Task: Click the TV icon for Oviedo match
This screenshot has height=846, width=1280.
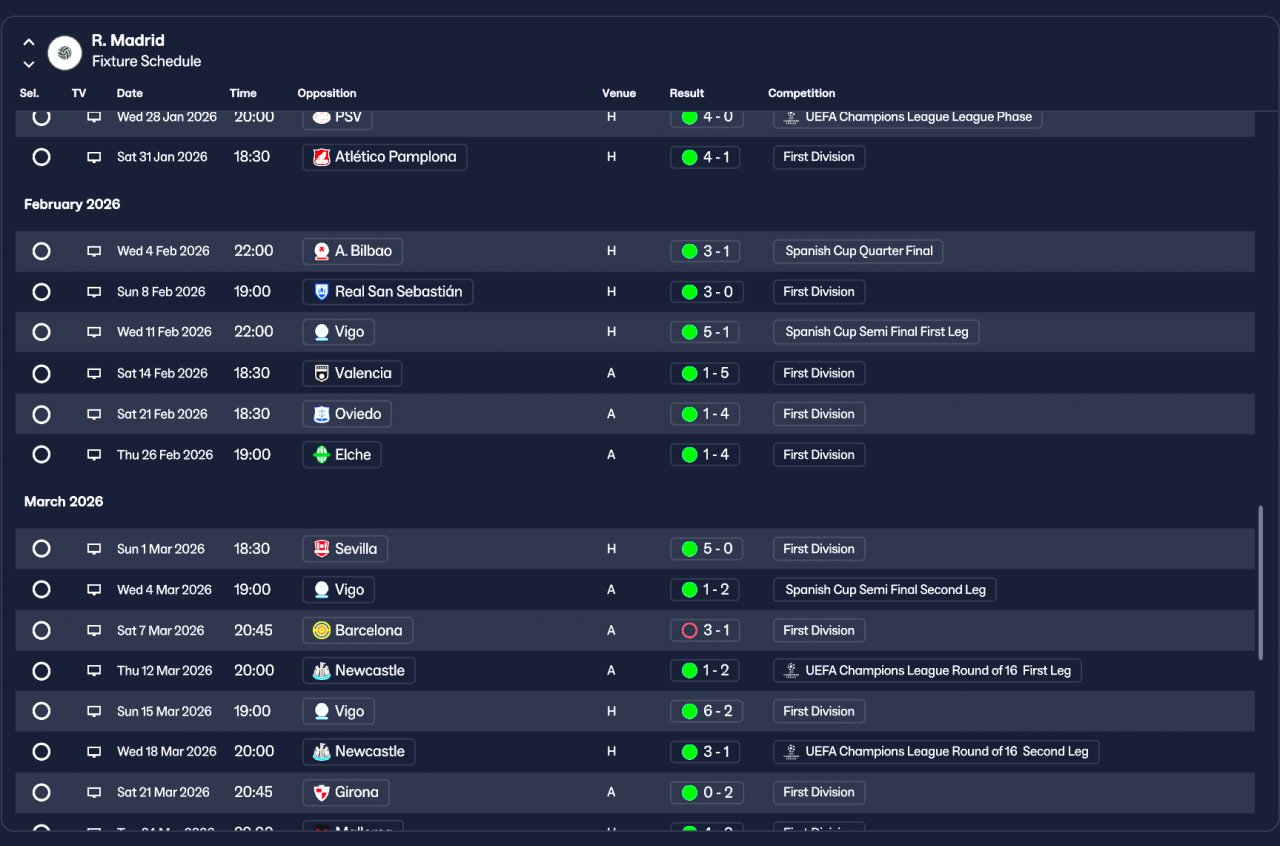Action: tap(94, 414)
